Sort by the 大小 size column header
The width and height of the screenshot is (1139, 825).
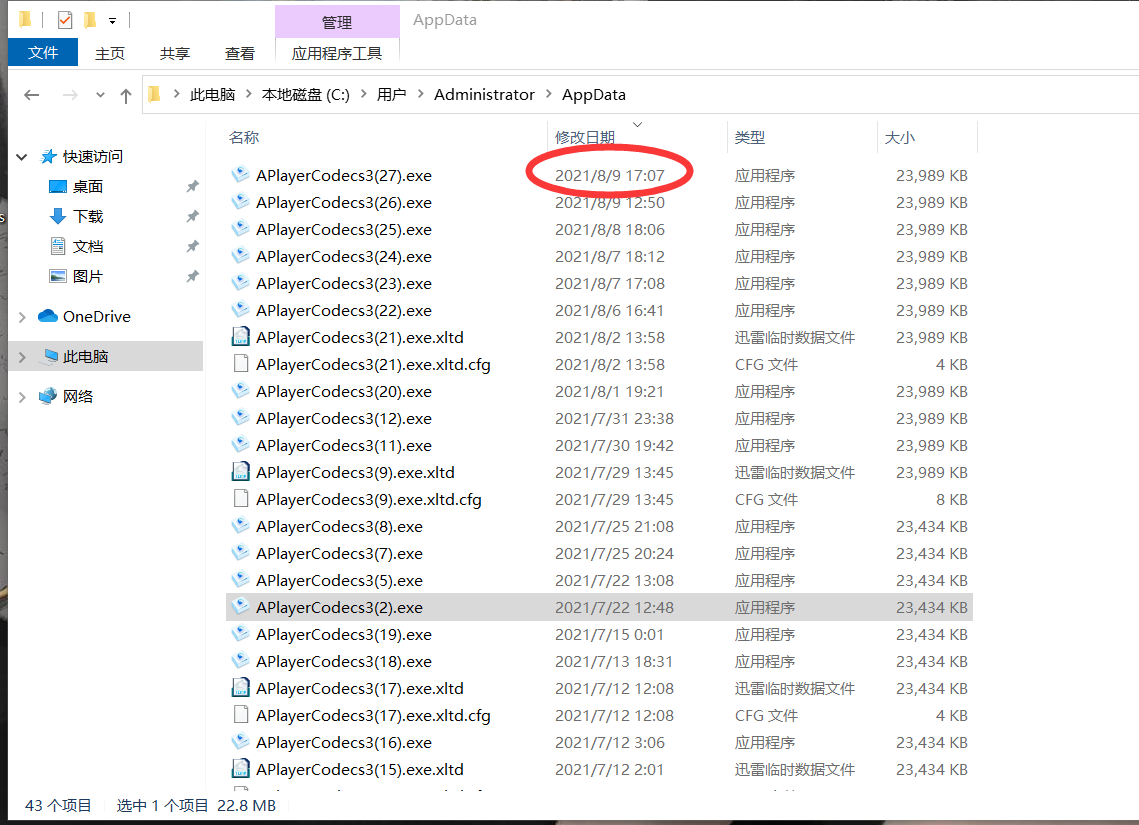[899, 137]
